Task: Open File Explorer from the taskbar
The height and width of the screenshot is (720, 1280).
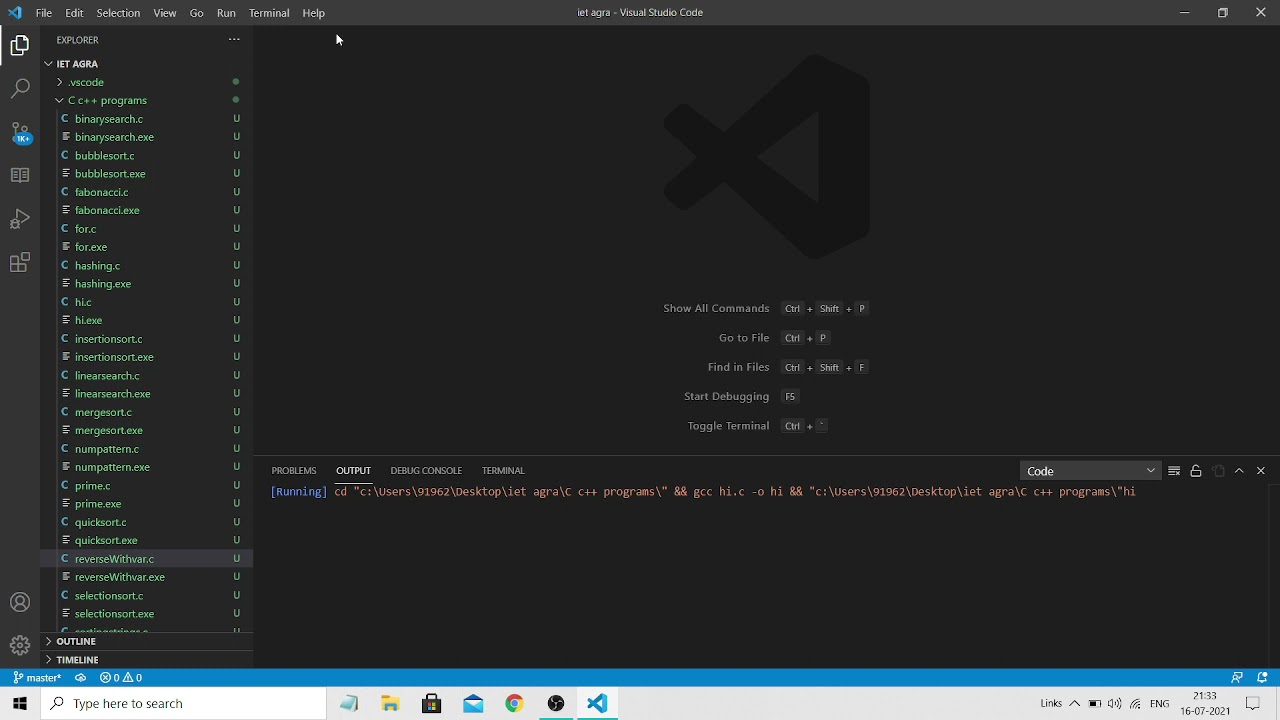Action: coord(390,704)
